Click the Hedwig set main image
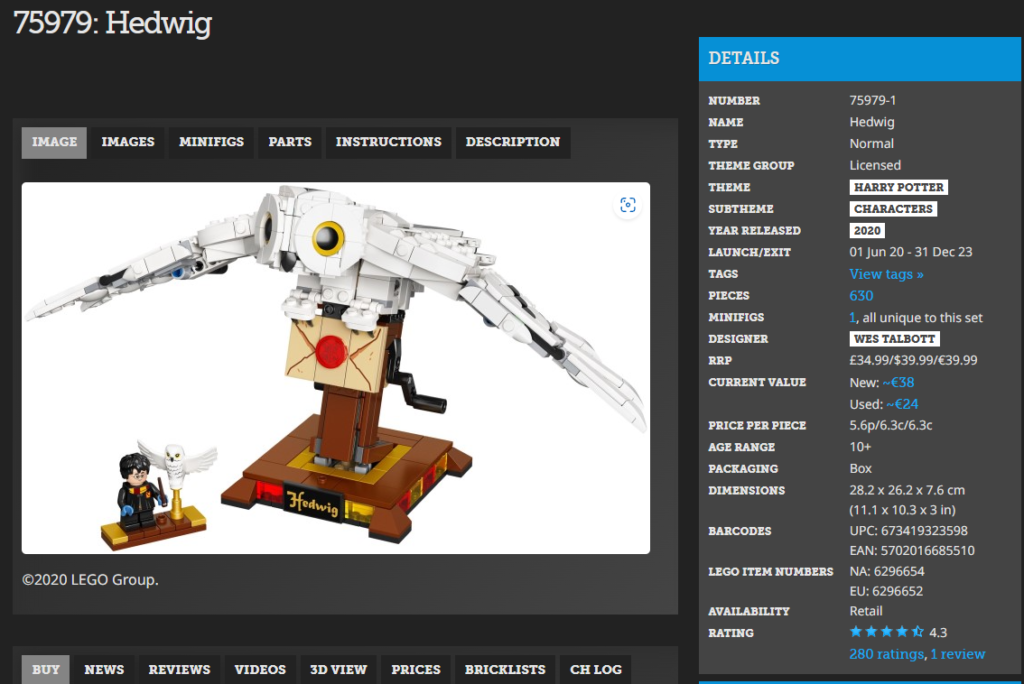This screenshot has height=684, width=1024. point(335,368)
